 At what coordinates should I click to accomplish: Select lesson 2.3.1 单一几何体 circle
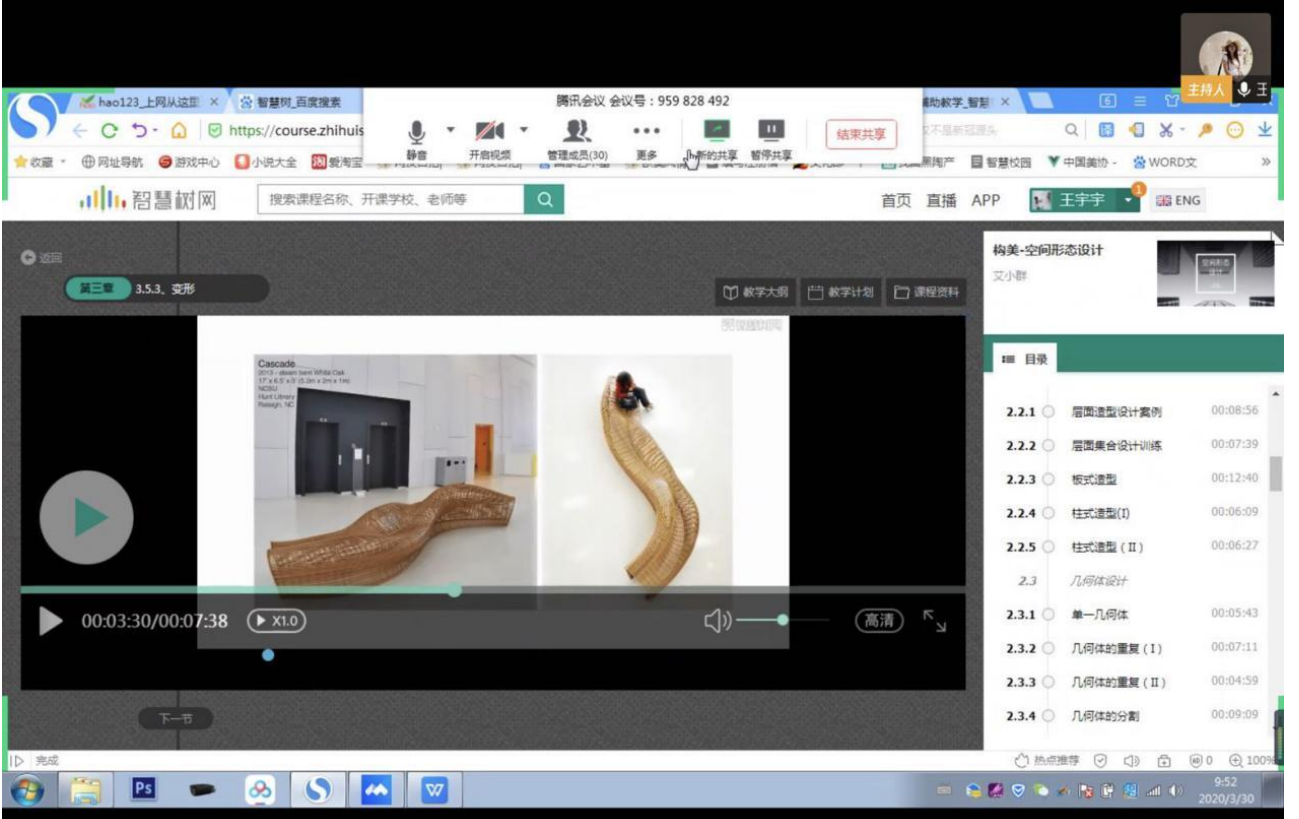coord(1048,614)
